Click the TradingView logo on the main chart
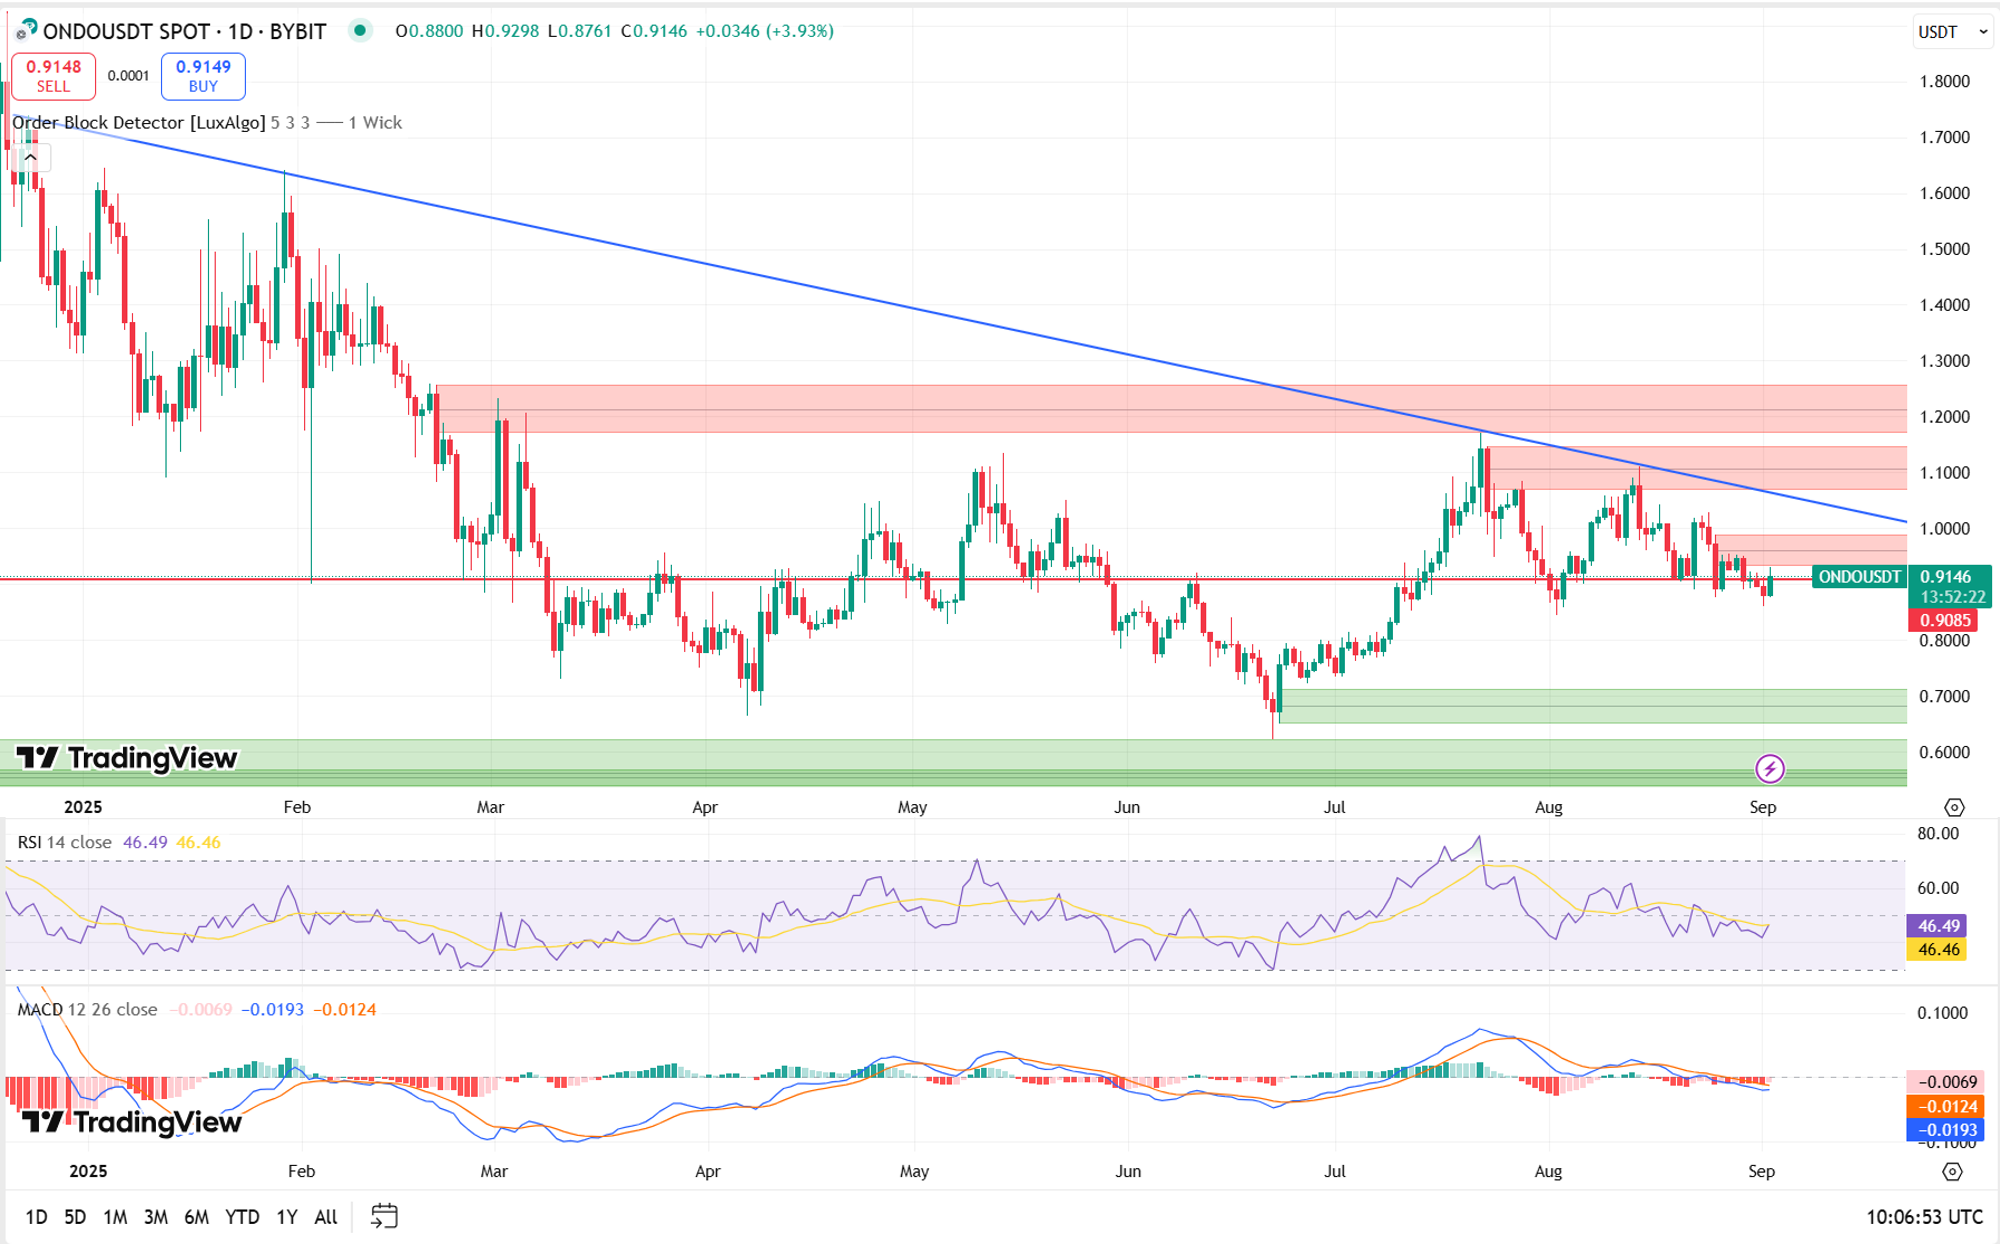This screenshot has width=2000, height=1244. (127, 758)
